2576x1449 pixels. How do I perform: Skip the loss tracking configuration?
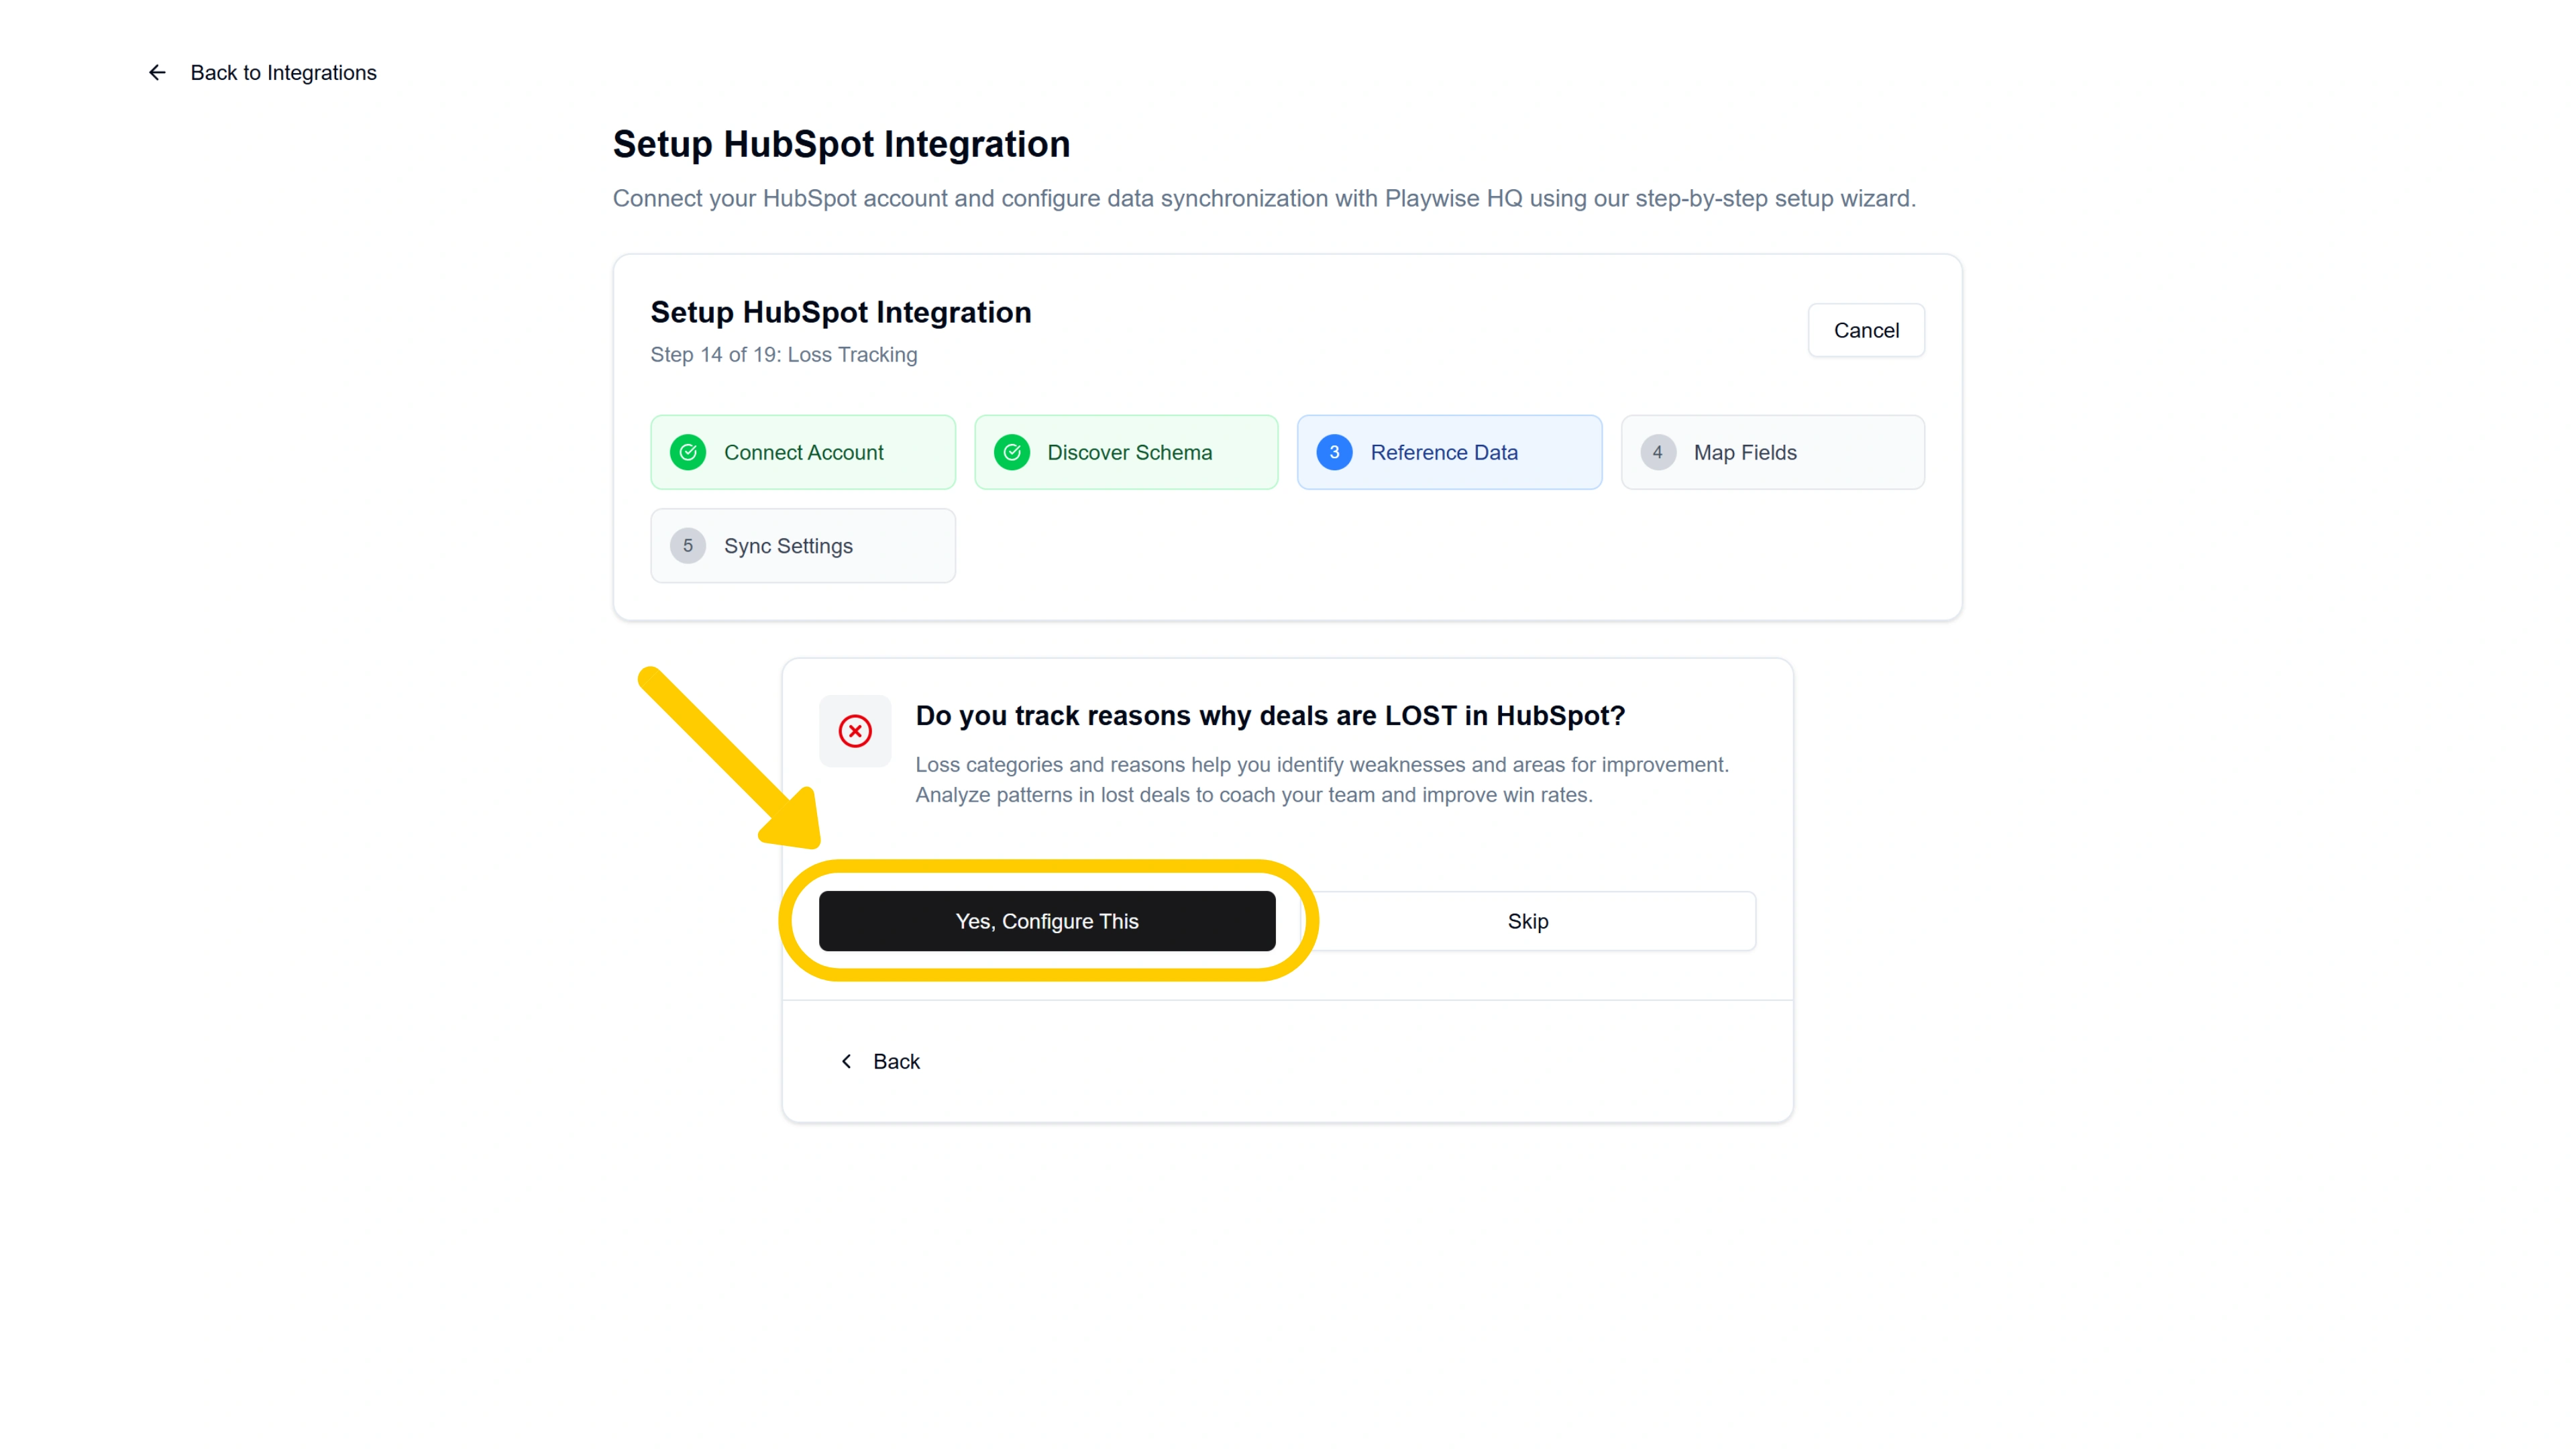click(x=1527, y=921)
